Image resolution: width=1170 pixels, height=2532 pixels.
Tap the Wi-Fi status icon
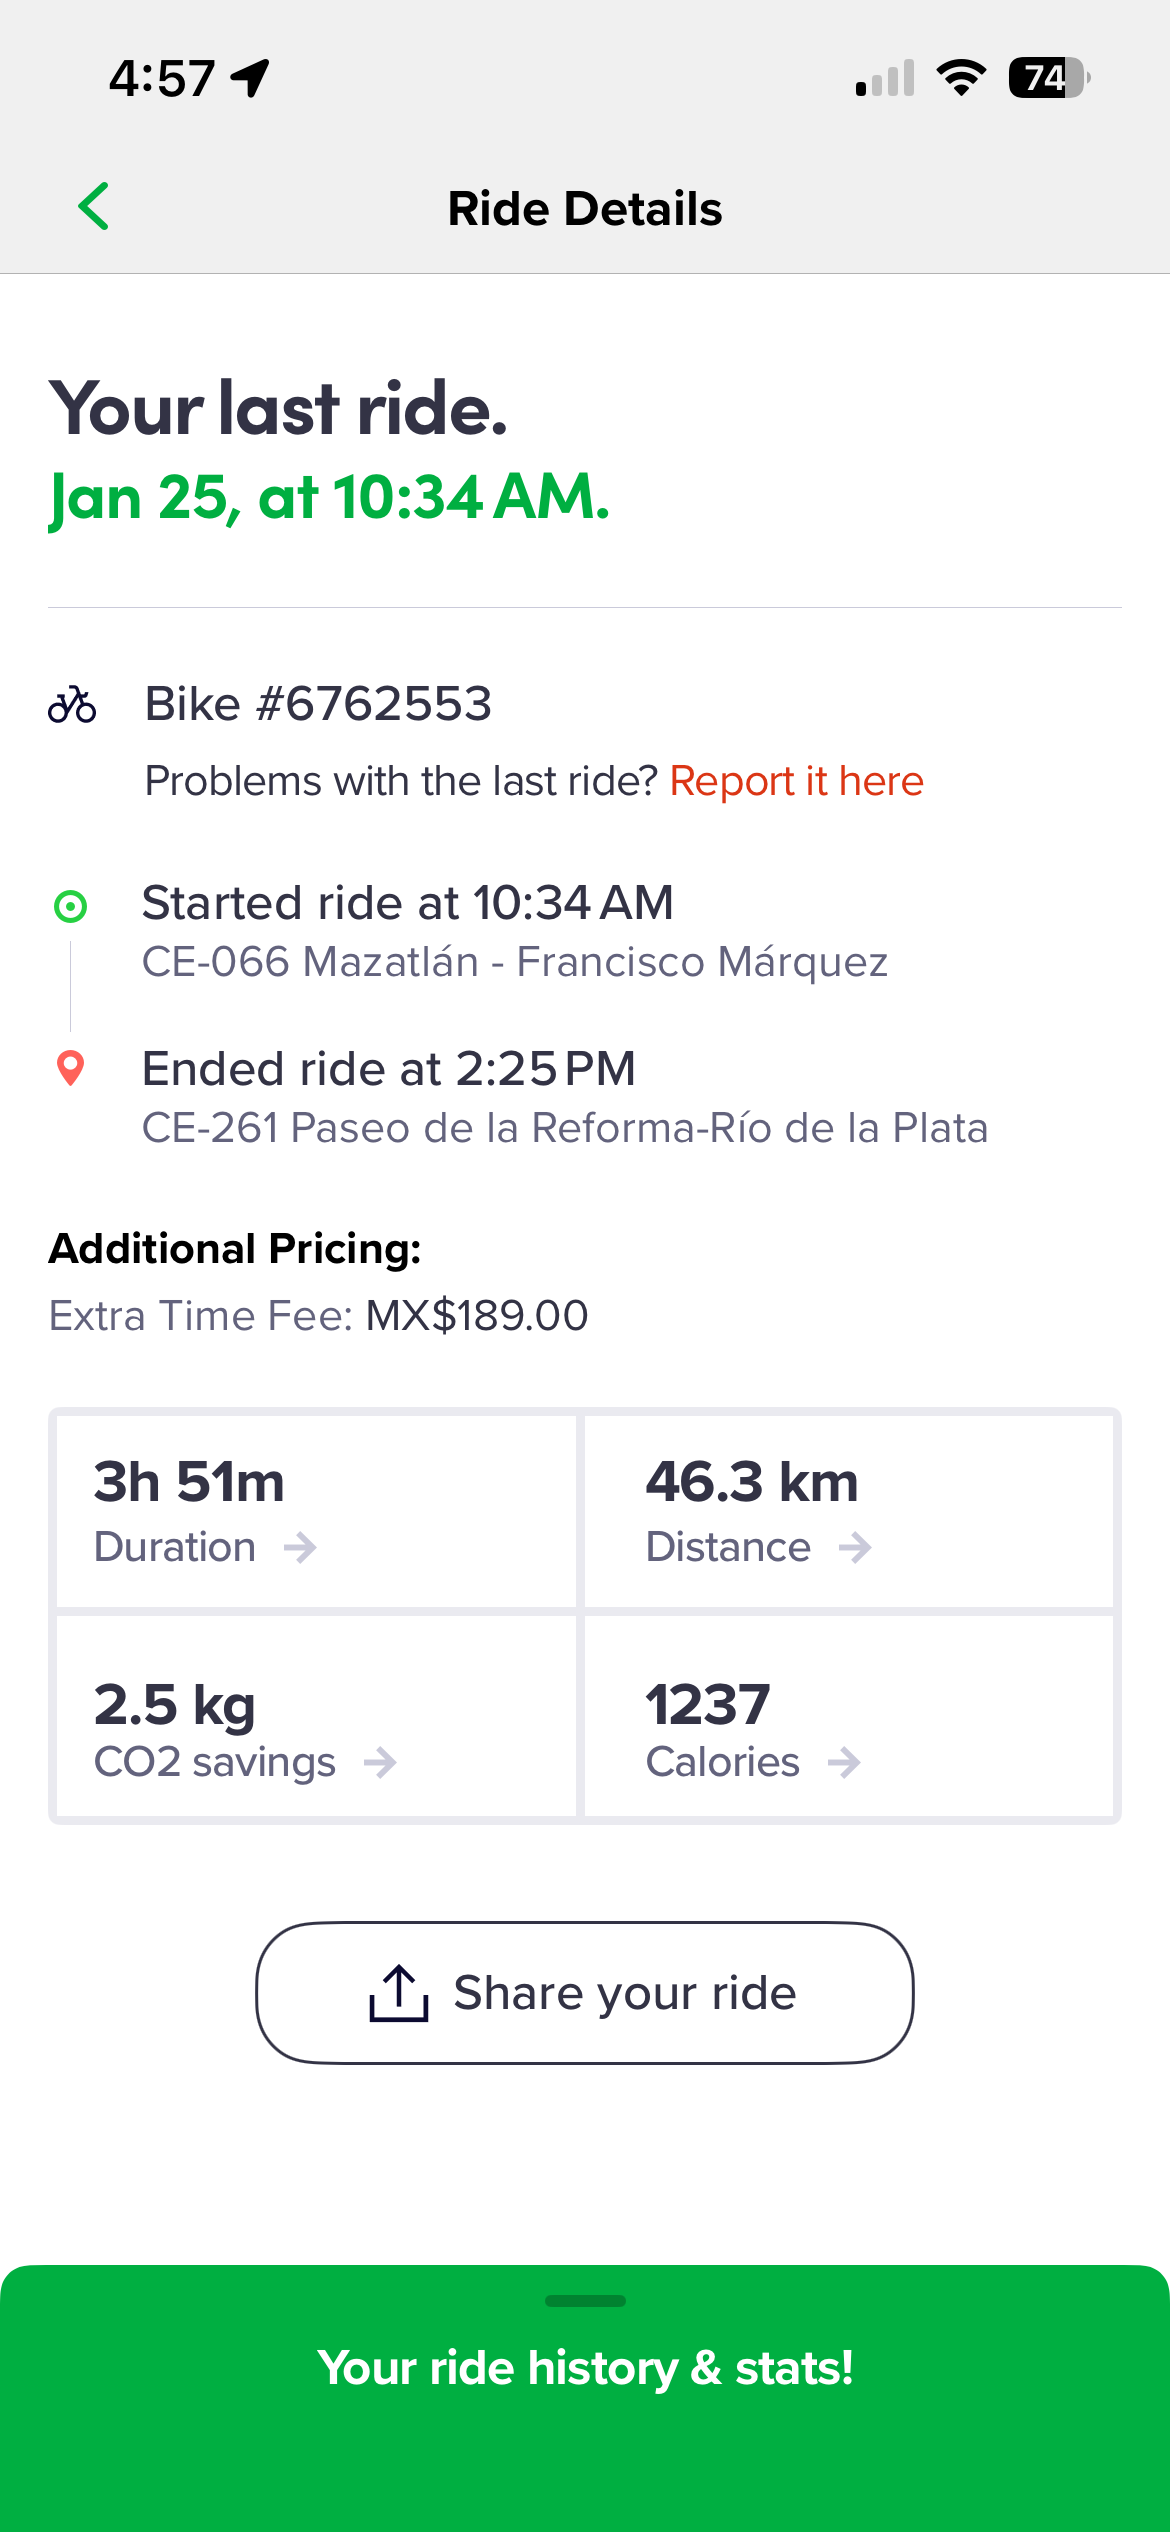pyautogui.click(x=961, y=78)
